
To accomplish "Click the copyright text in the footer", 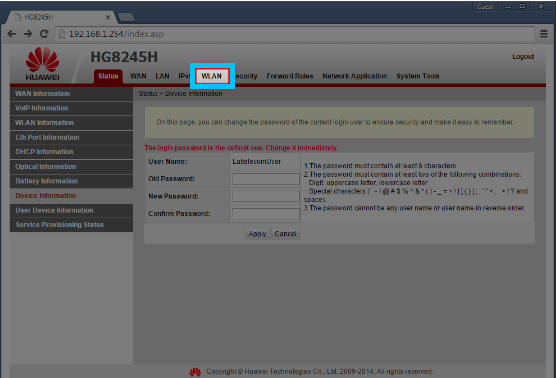I will (319, 372).
